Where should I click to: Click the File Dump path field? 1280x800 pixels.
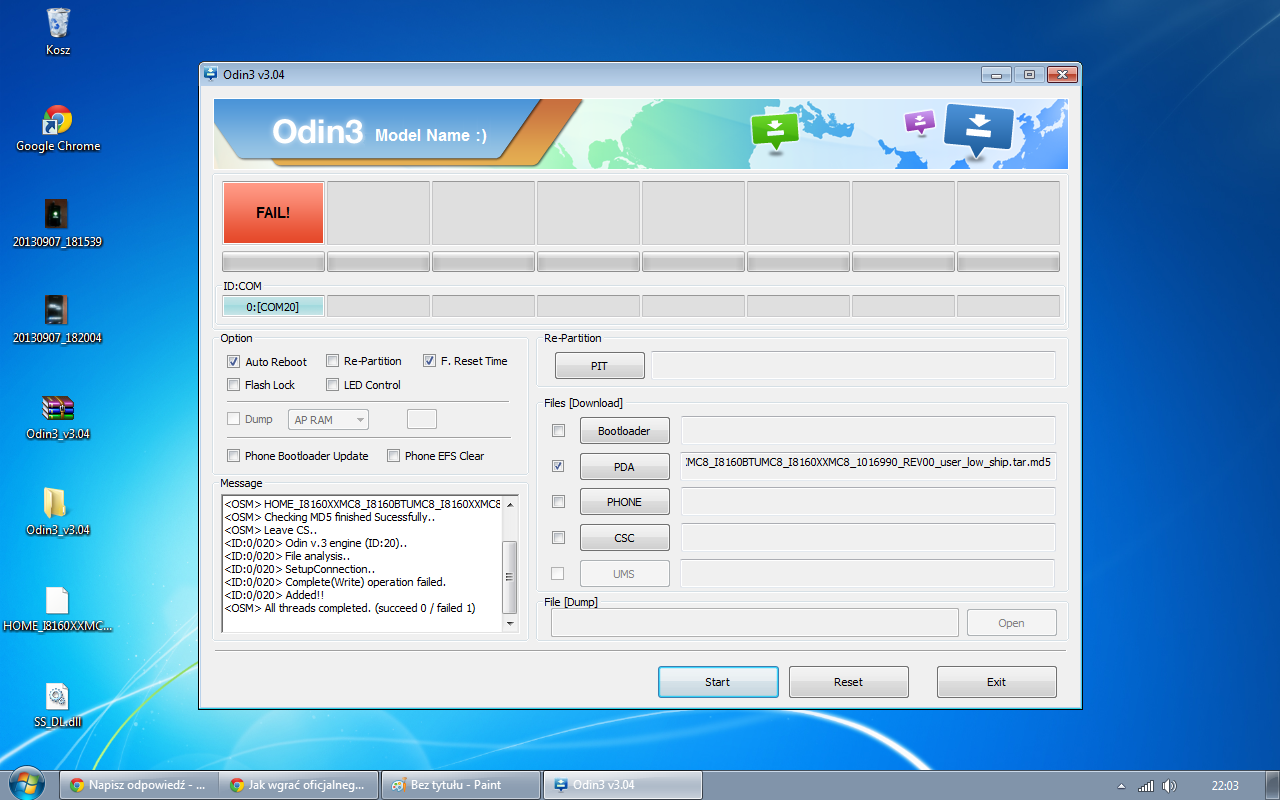[x=755, y=623]
